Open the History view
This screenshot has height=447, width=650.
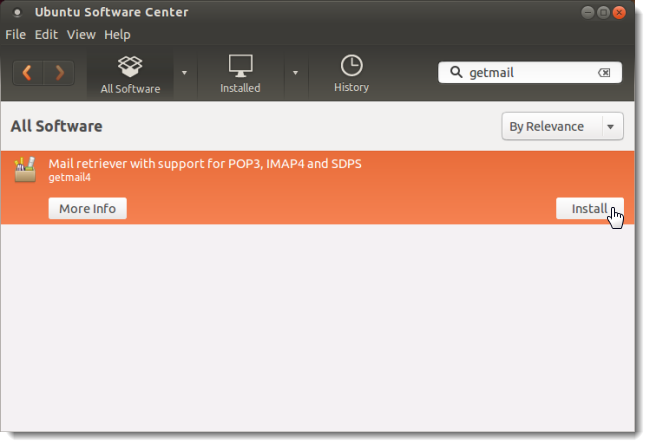pyautogui.click(x=352, y=74)
